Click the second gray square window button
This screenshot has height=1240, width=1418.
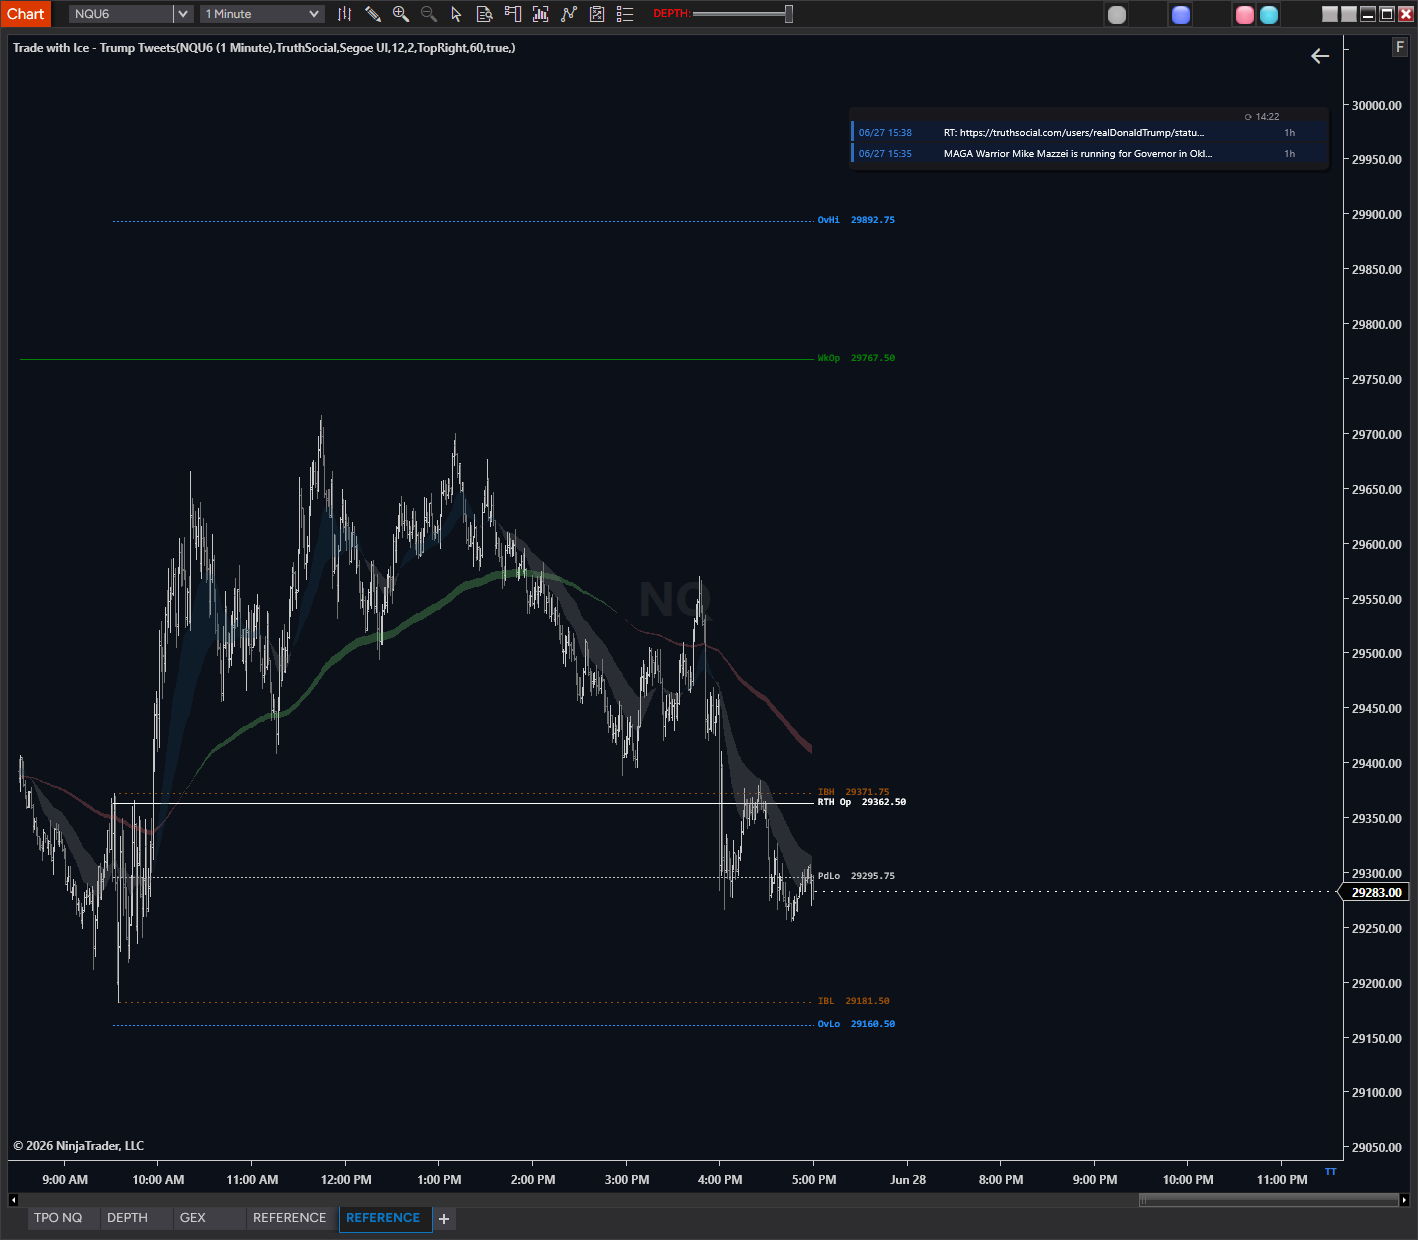tap(1349, 14)
